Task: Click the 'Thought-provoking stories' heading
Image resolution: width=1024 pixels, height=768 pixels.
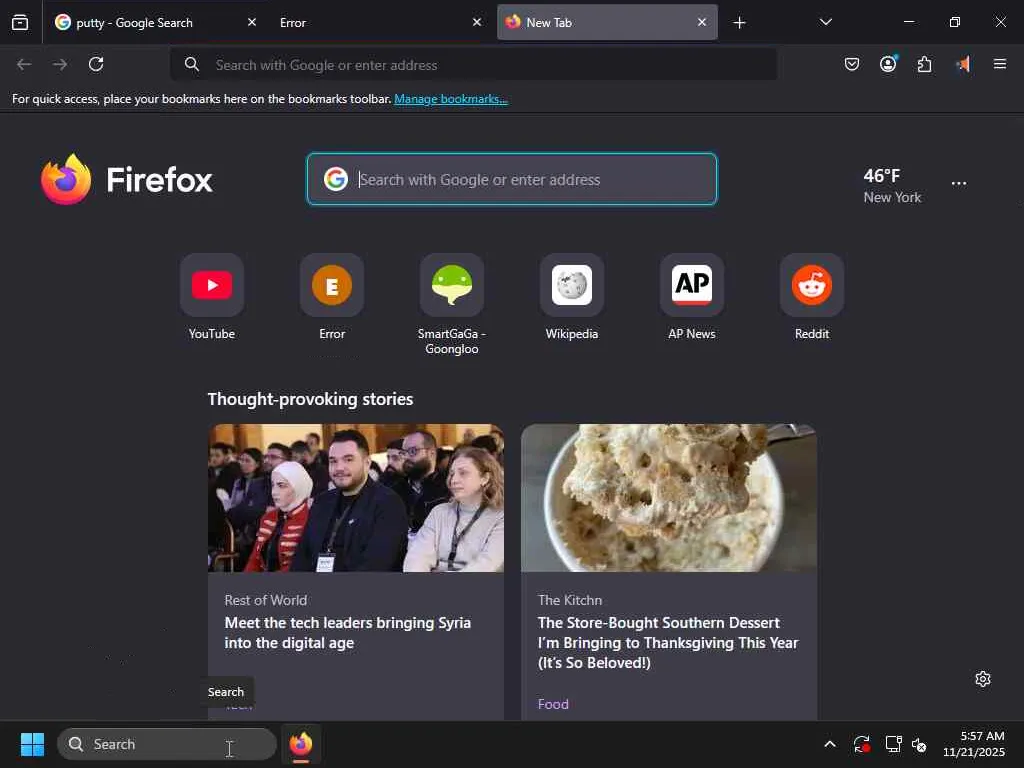Action: pos(310,399)
